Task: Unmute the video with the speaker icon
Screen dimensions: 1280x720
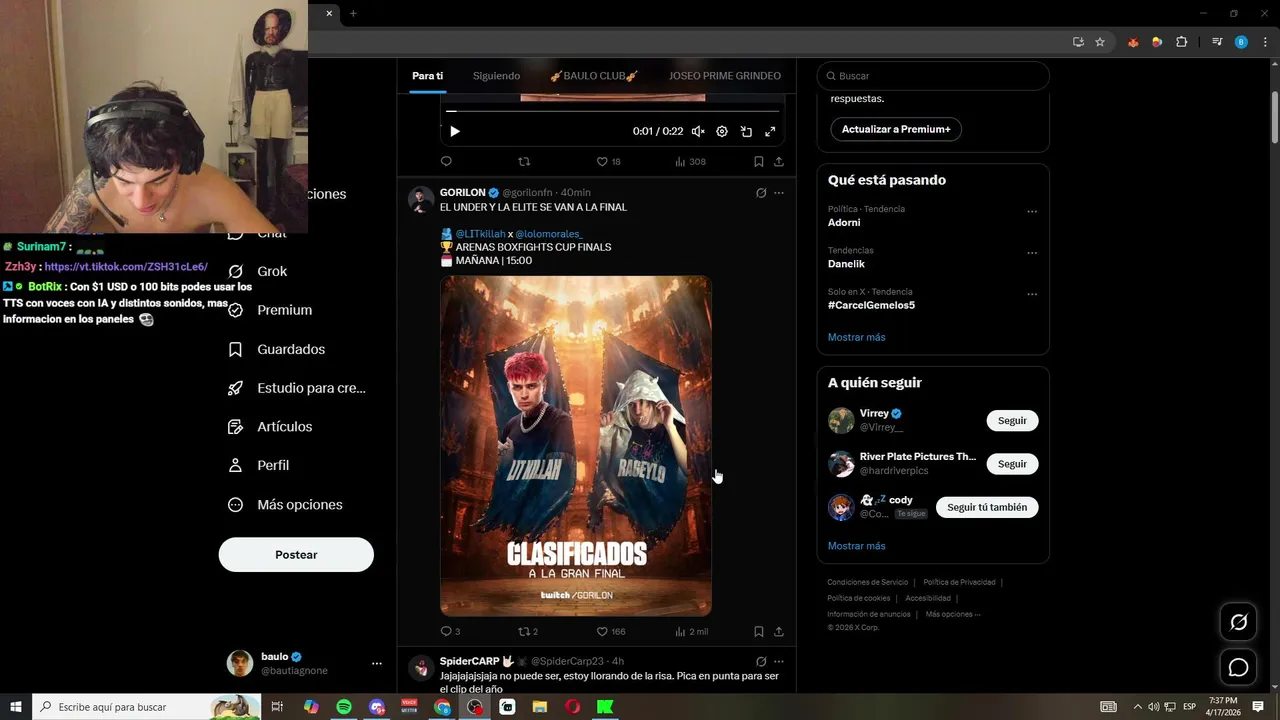Action: [698, 131]
